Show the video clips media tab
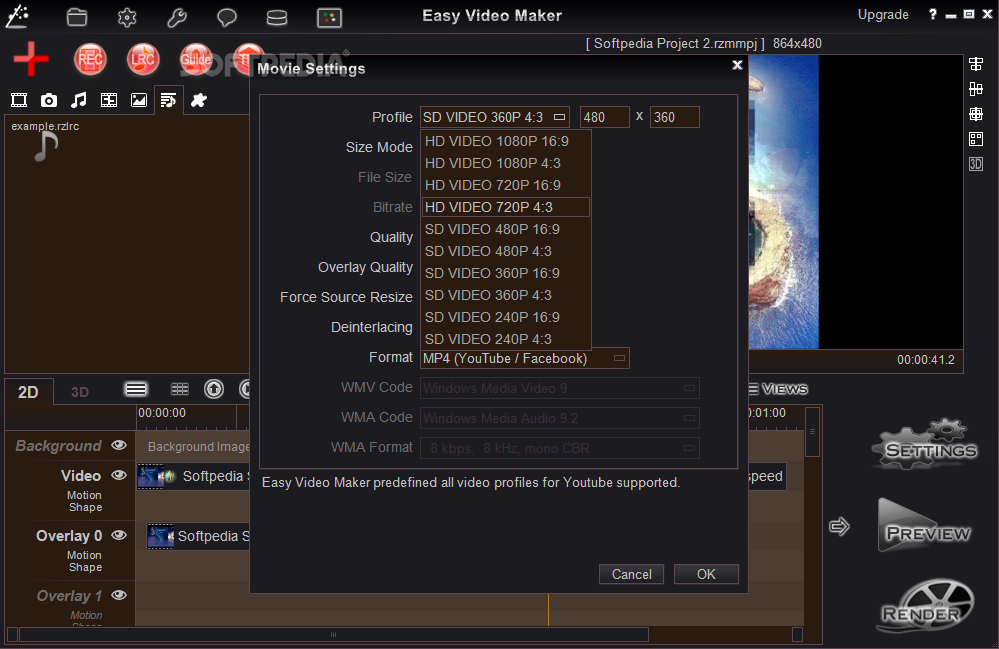This screenshot has height=649, width=999. tap(19, 100)
